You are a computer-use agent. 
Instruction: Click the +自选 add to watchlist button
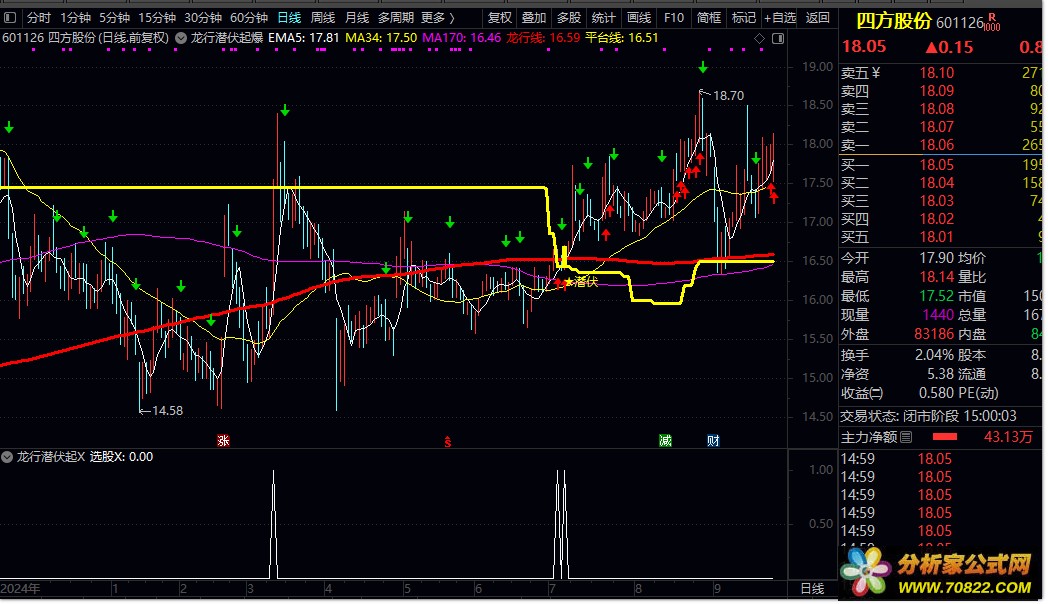(782, 18)
